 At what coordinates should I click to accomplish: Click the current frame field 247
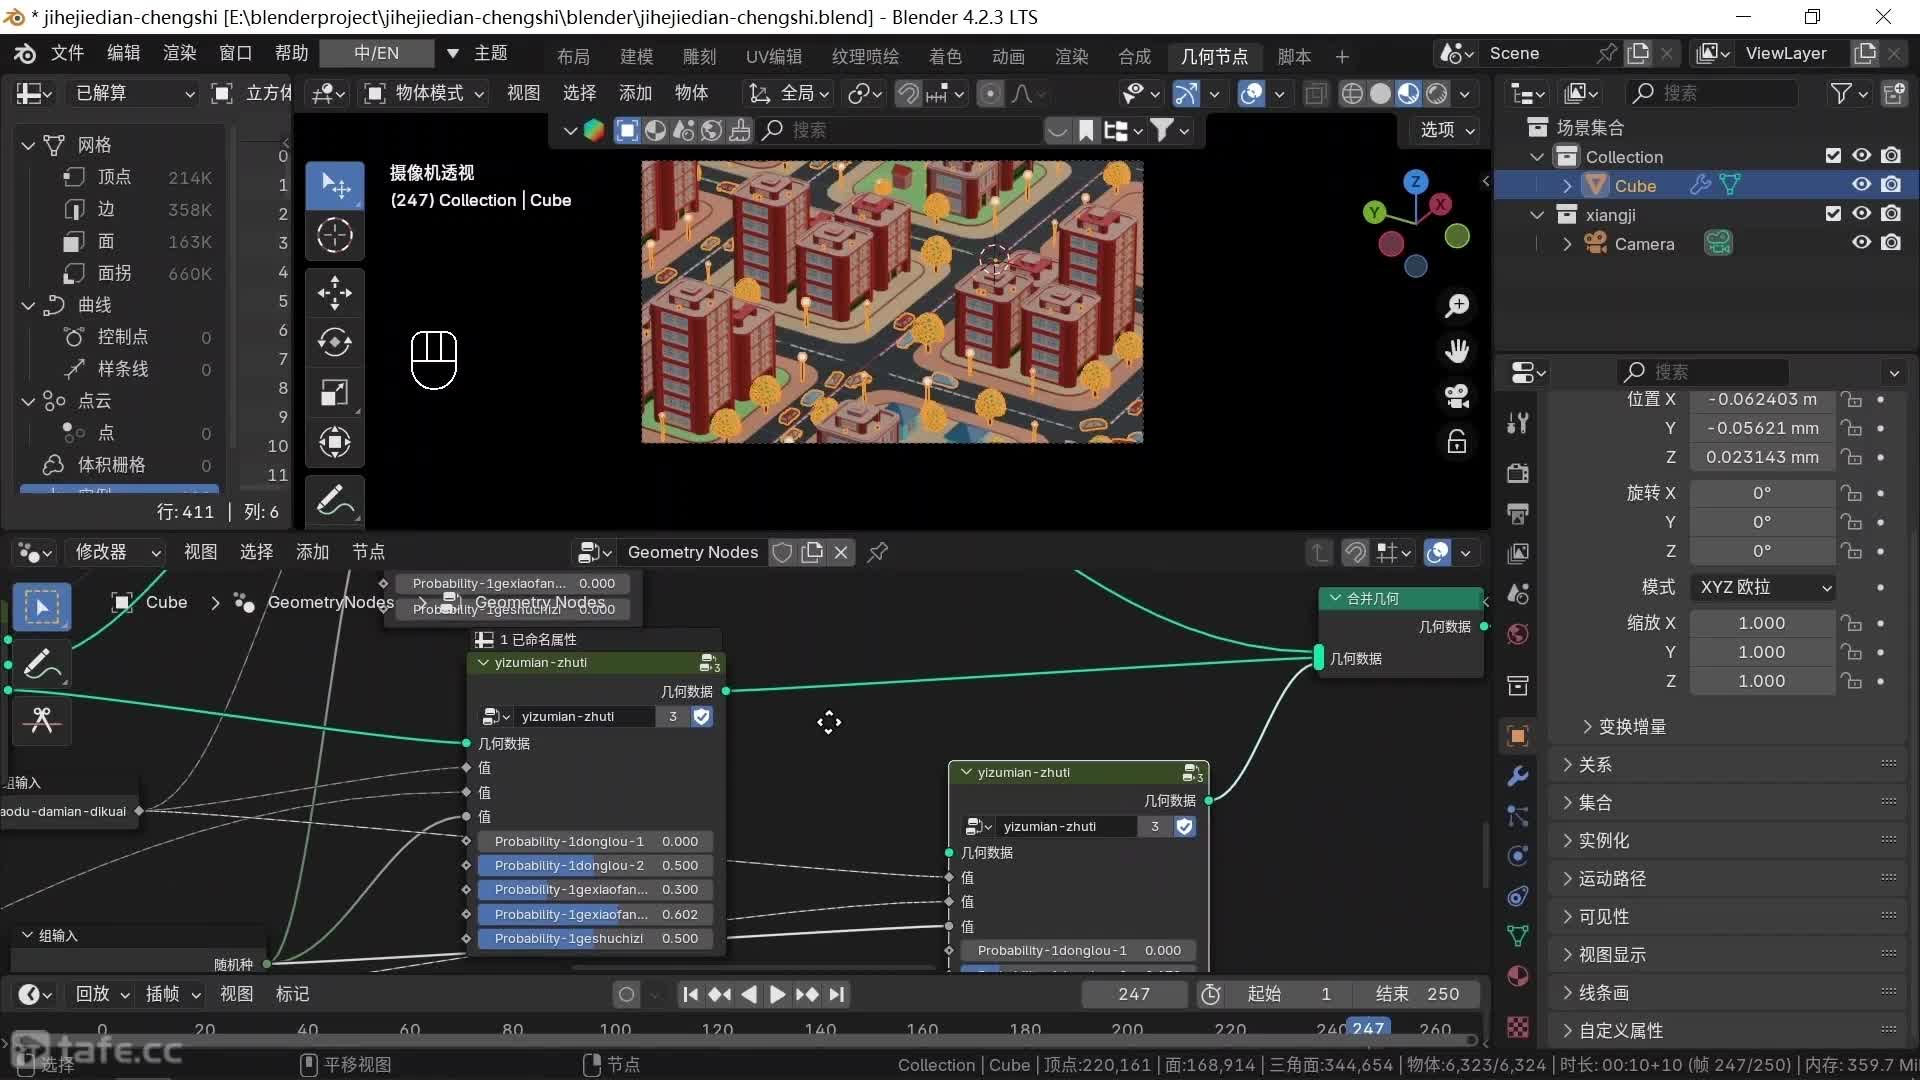pyautogui.click(x=1134, y=994)
